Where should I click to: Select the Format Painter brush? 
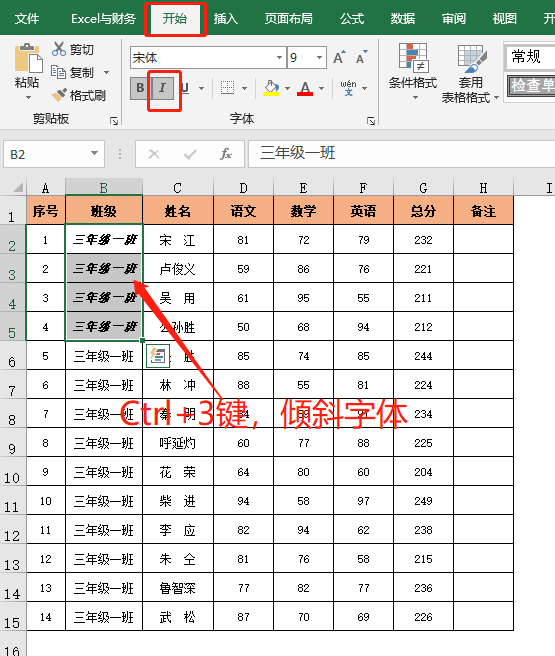[x=59, y=95]
